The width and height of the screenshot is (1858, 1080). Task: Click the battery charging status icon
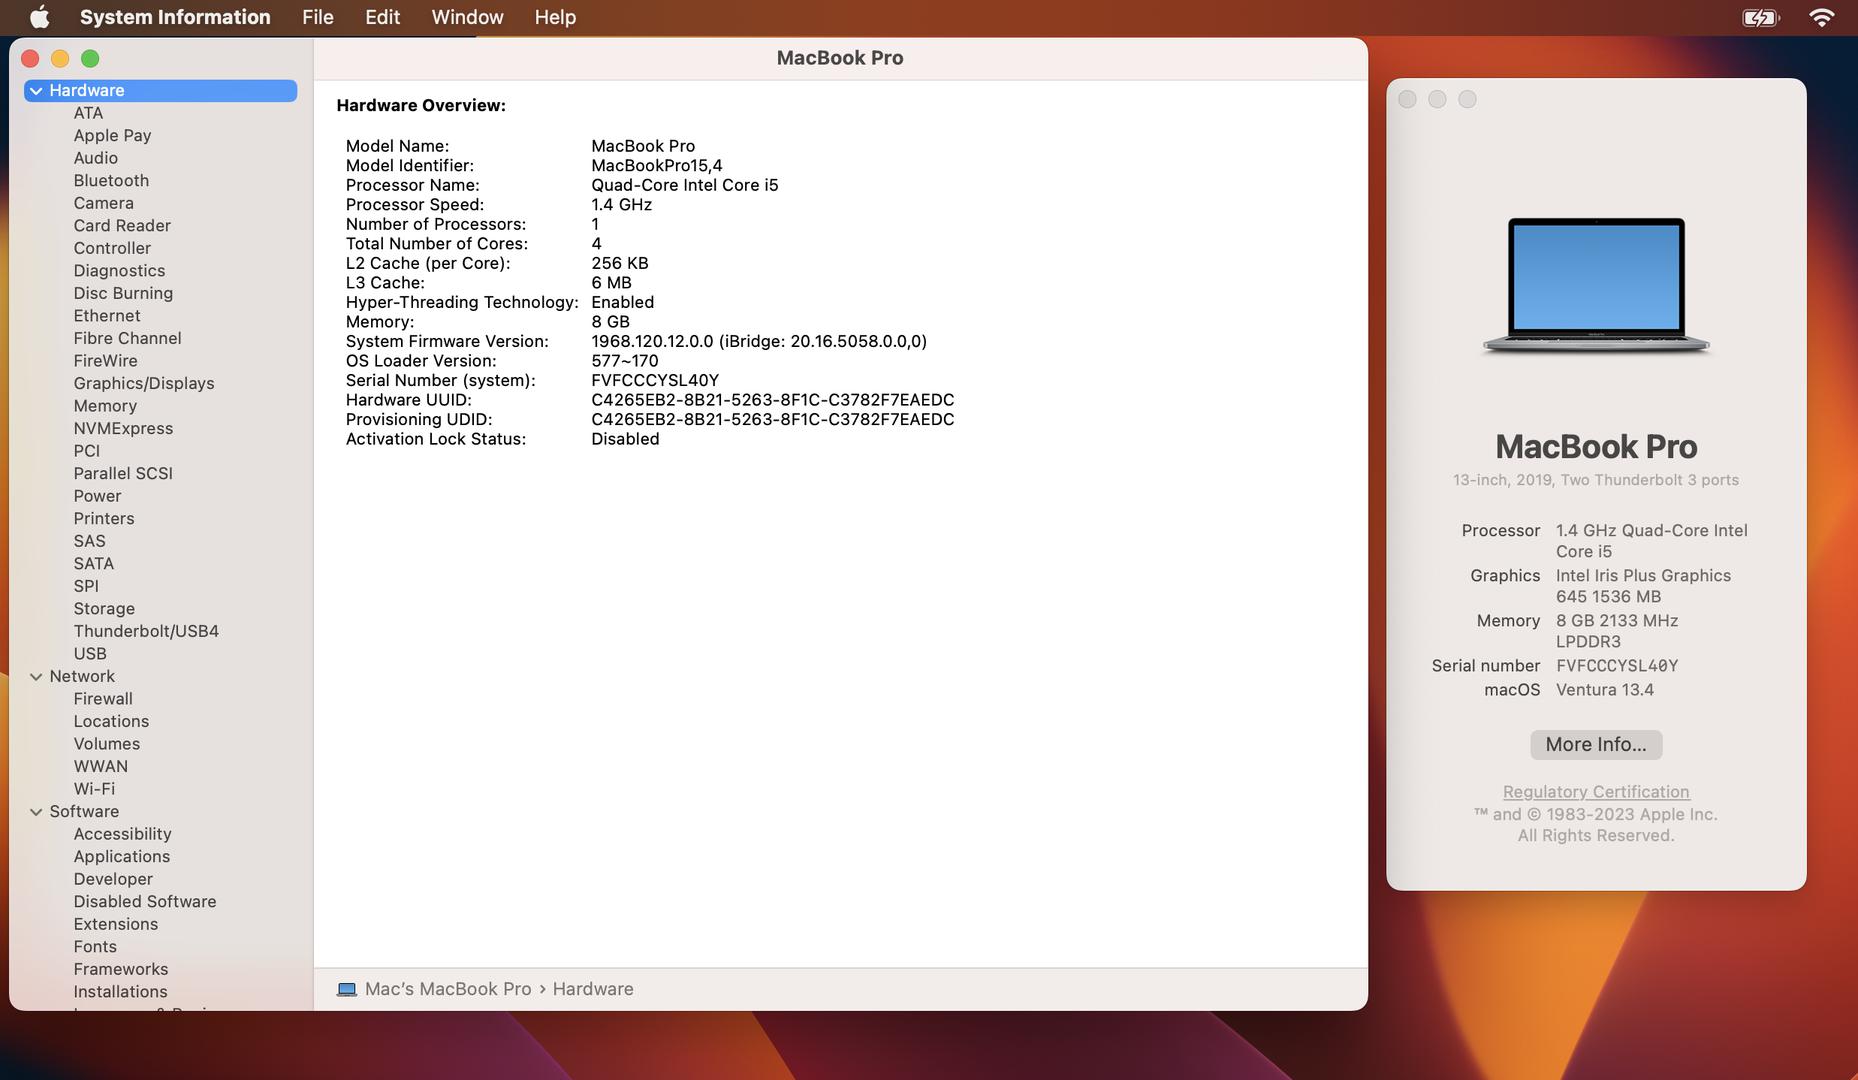coord(1760,17)
